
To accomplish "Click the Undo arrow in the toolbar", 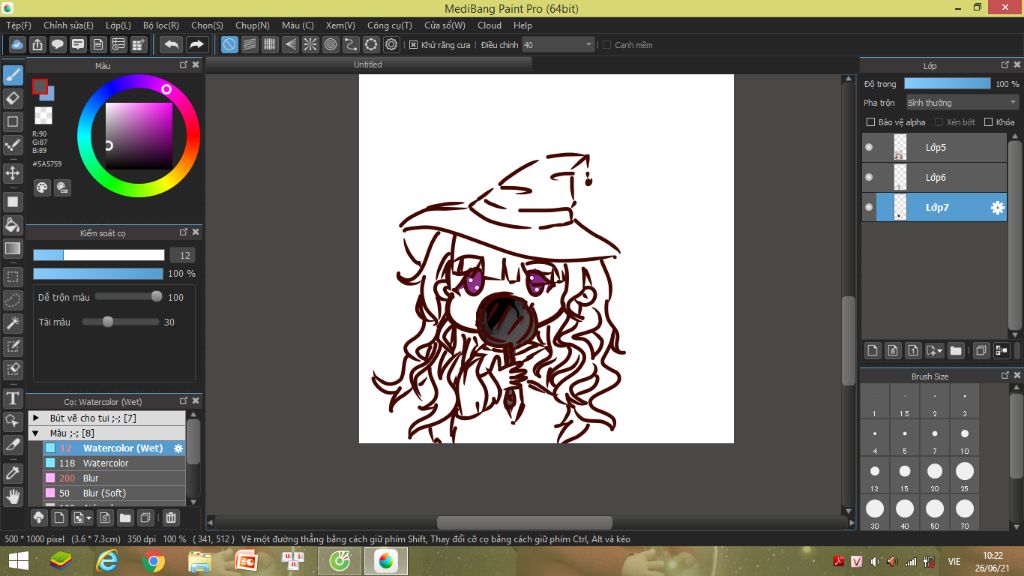I will pos(171,44).
